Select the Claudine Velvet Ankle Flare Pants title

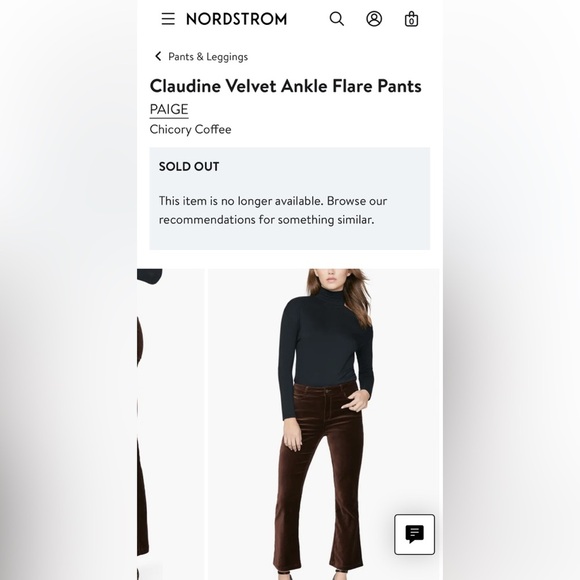tap(286, 86)
